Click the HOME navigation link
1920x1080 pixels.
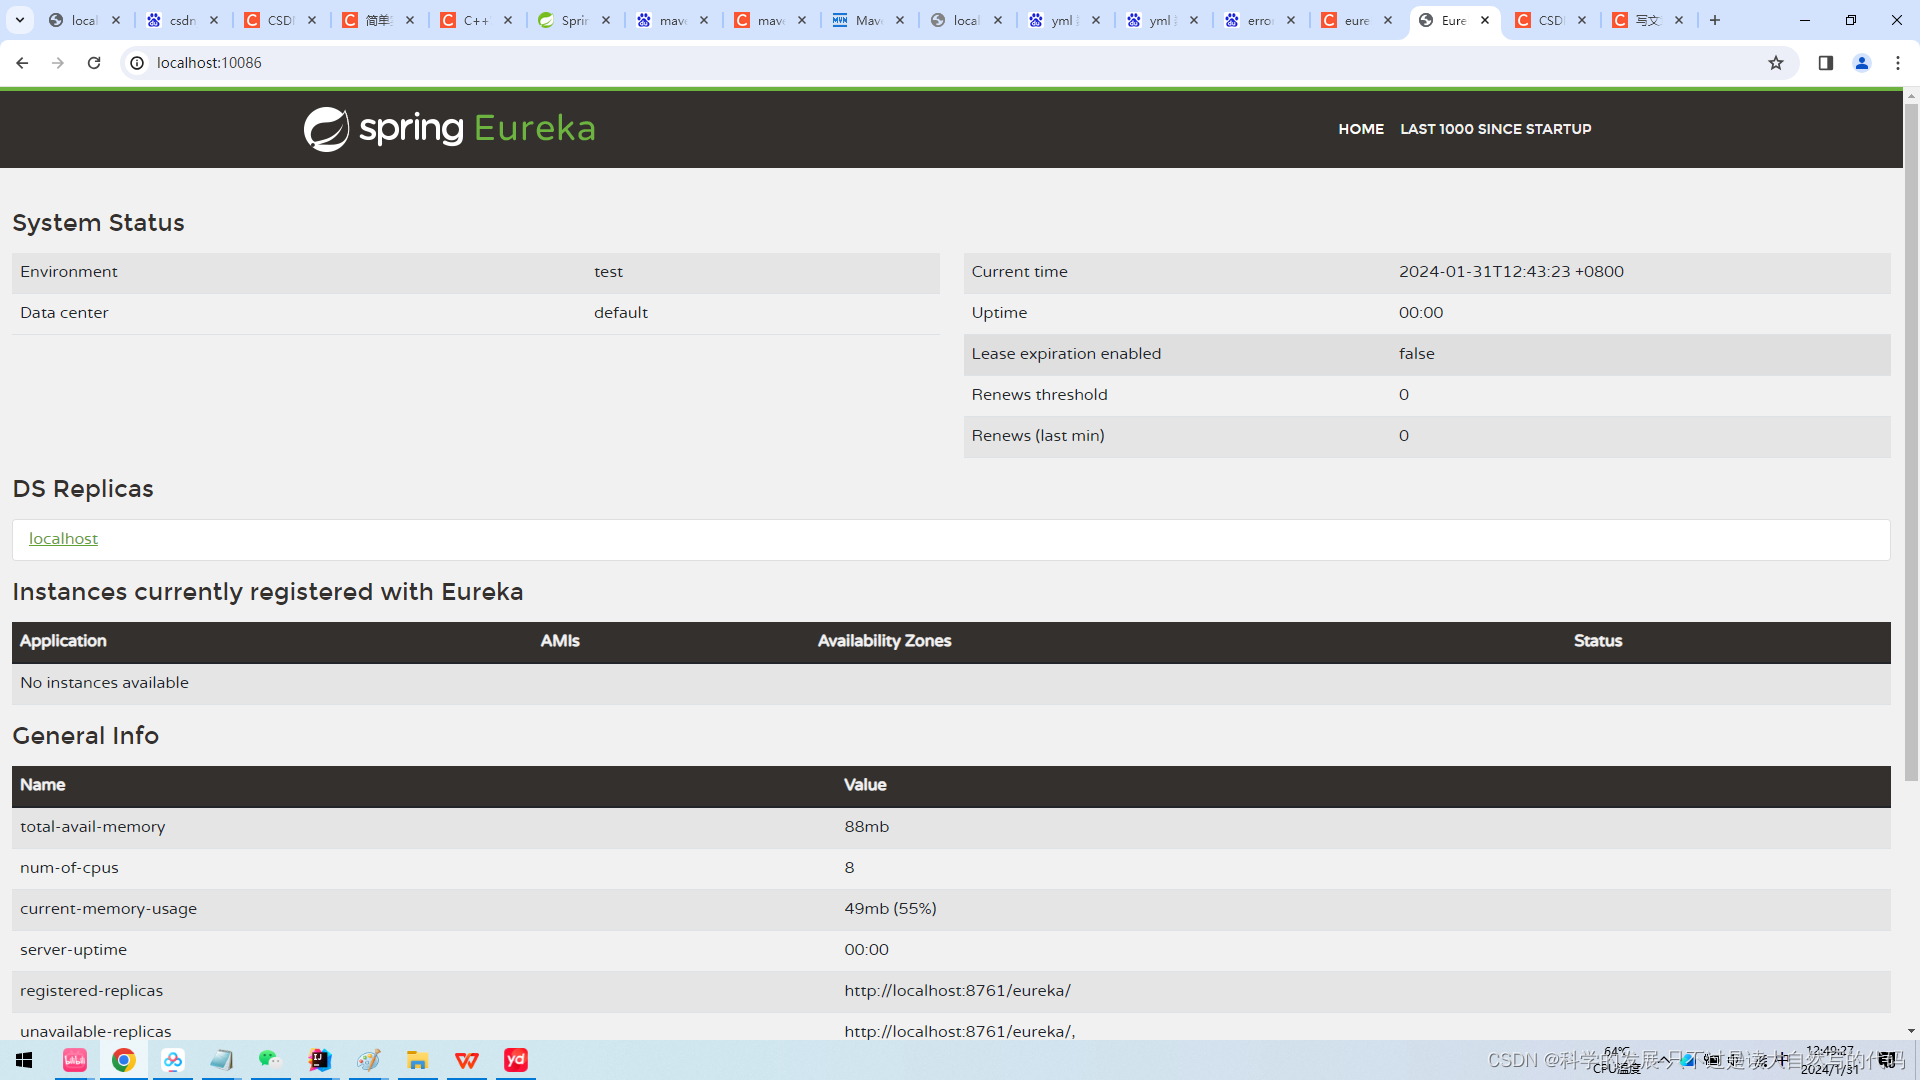1361,129
